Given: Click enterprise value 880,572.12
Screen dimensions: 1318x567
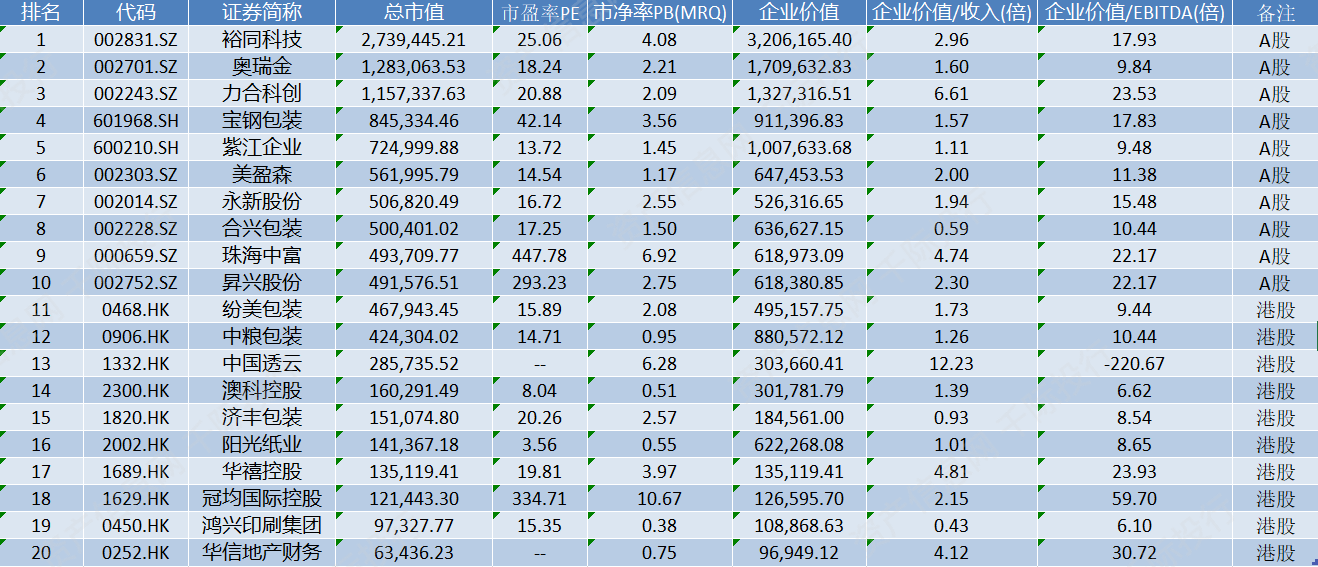Looking at the screenshot, I should pyautogui.click(x=801, y=337).
